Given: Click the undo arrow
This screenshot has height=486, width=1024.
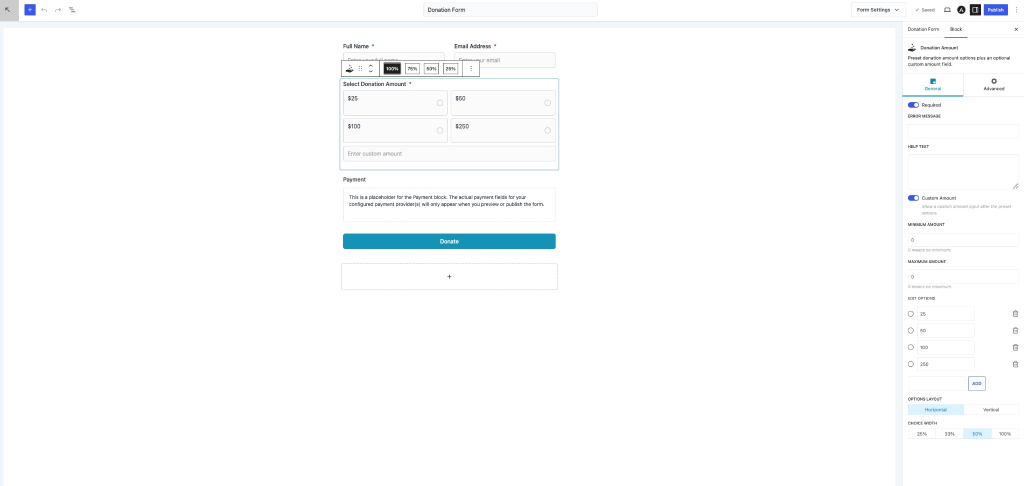Looking at the screenshot, I should pos(44,10).
